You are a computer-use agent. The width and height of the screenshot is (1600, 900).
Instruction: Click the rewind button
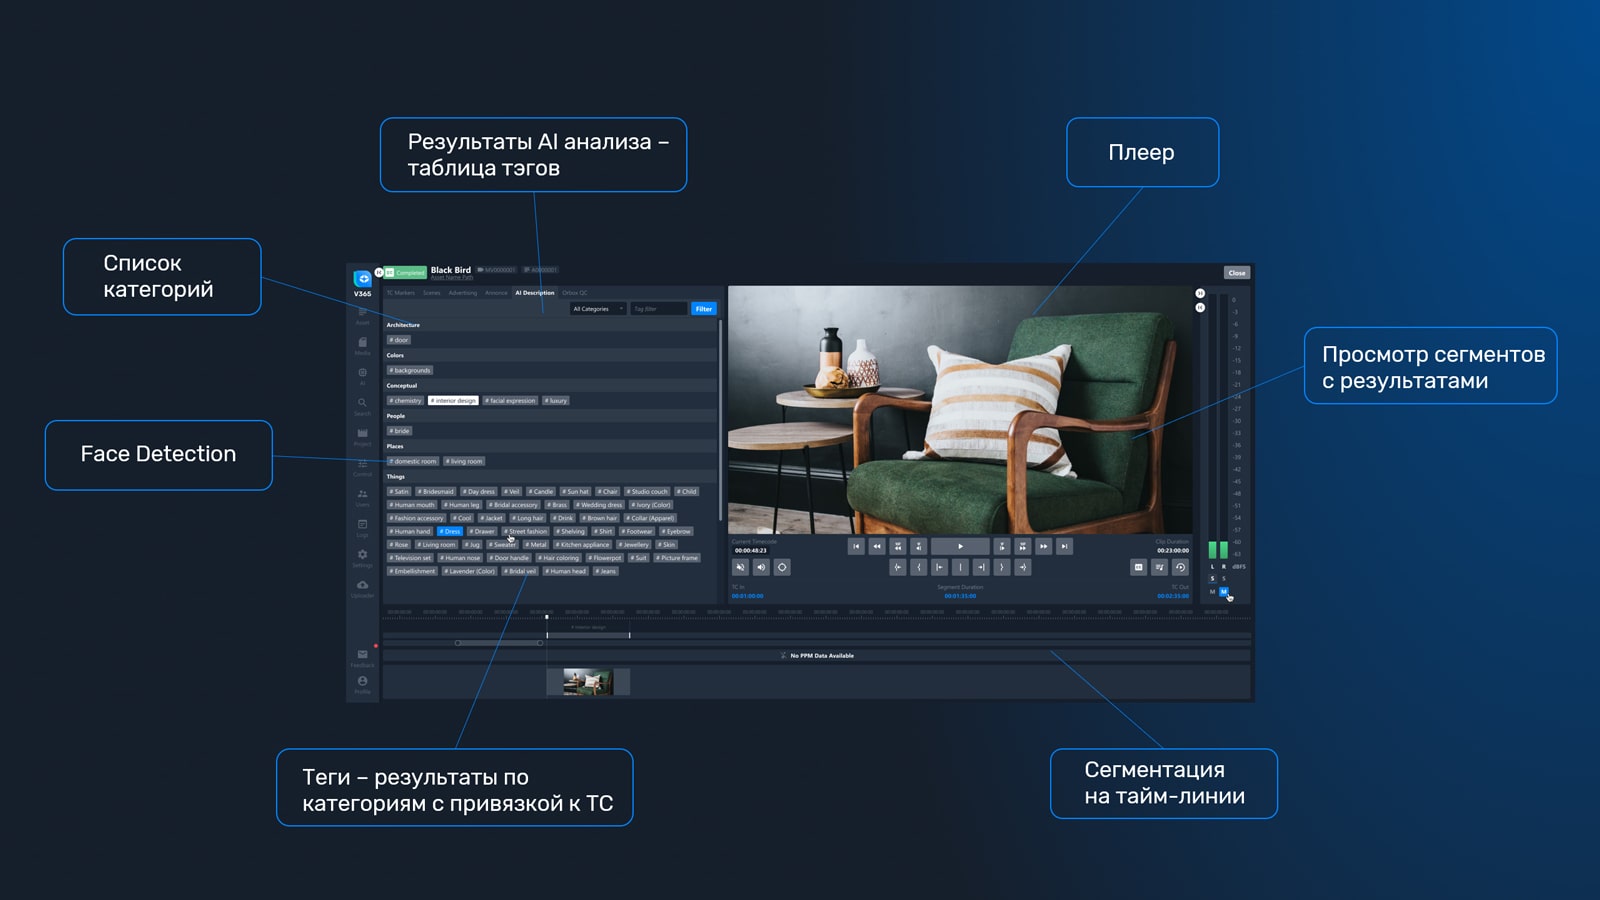pos(877,546)
